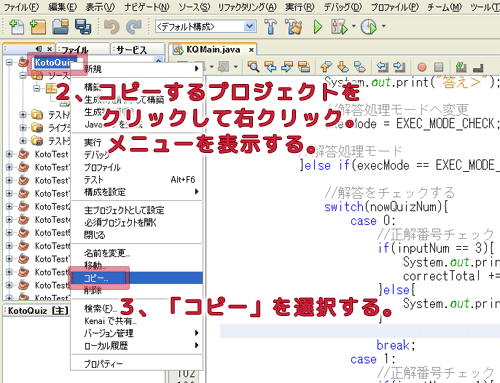
Task: Open the Profile button dropdown arrow
Action: coord(383,26)
